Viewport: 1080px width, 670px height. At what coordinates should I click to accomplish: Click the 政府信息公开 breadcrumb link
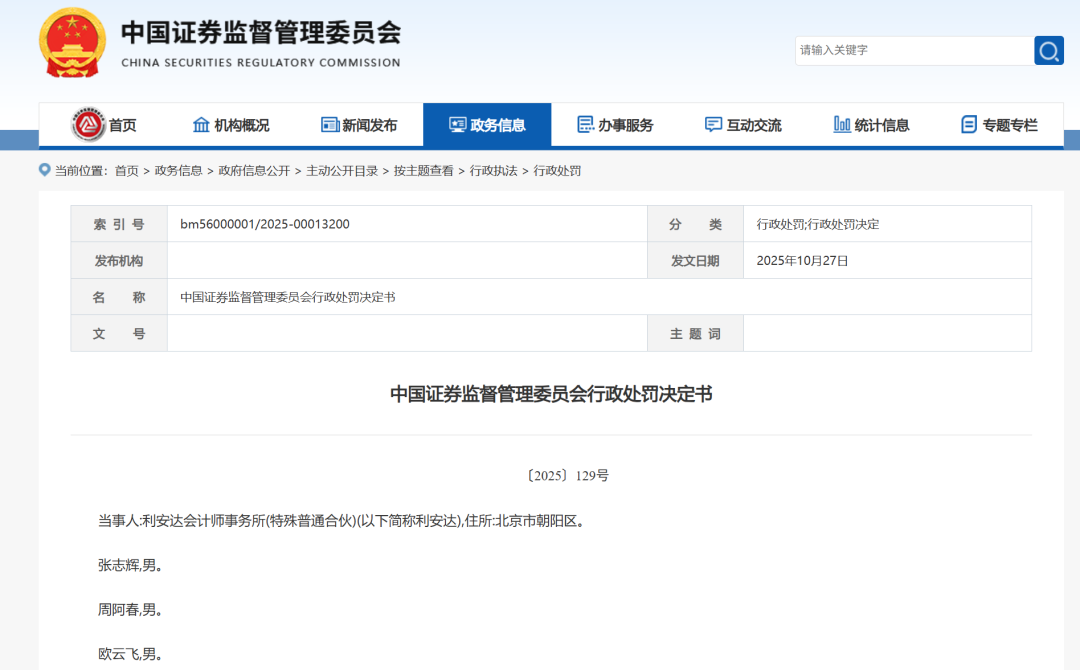[x=254, y=171]
